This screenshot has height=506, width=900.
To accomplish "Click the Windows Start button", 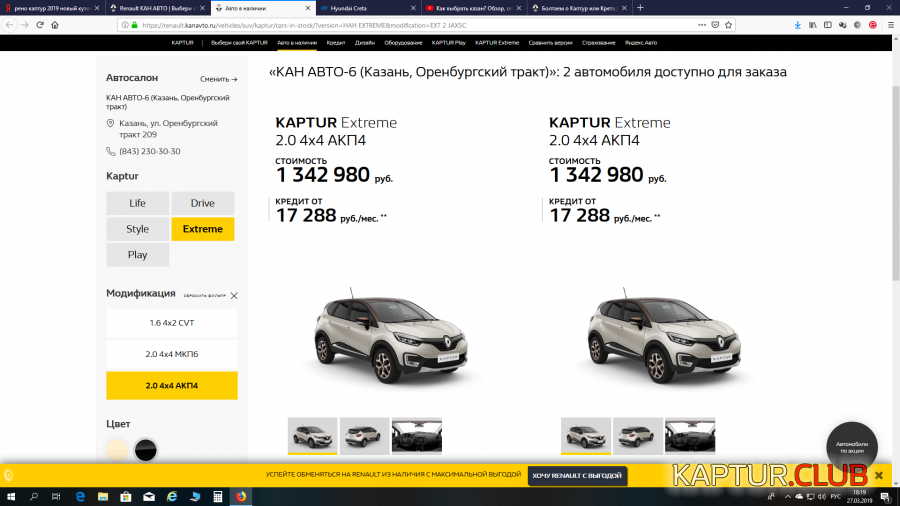I will pos(10,496).
